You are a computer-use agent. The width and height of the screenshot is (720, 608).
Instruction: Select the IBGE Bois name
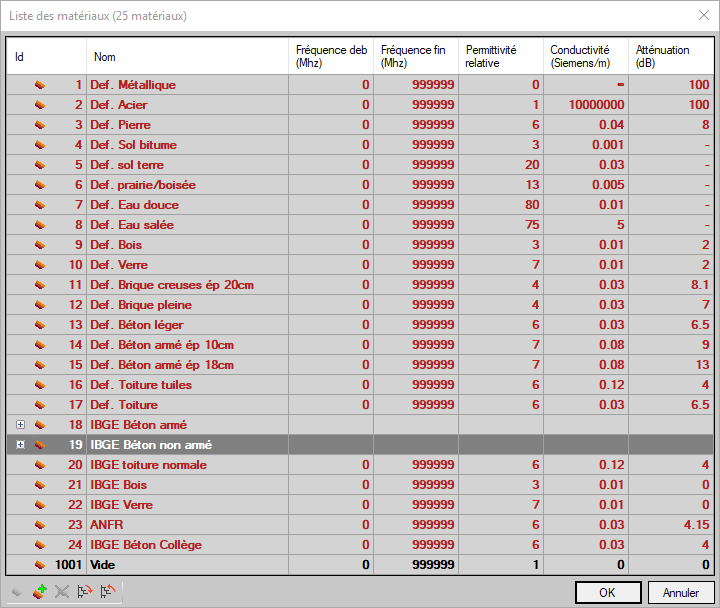tap(118, 484)
